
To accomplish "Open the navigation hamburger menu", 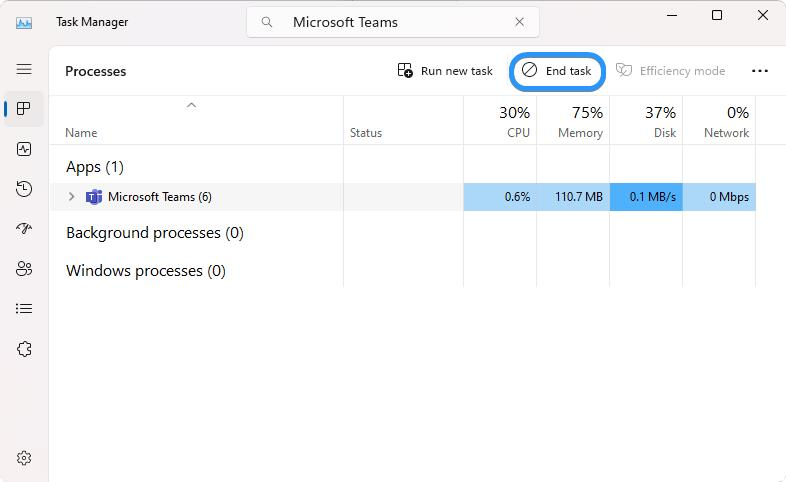I will (x=24, y=69).
